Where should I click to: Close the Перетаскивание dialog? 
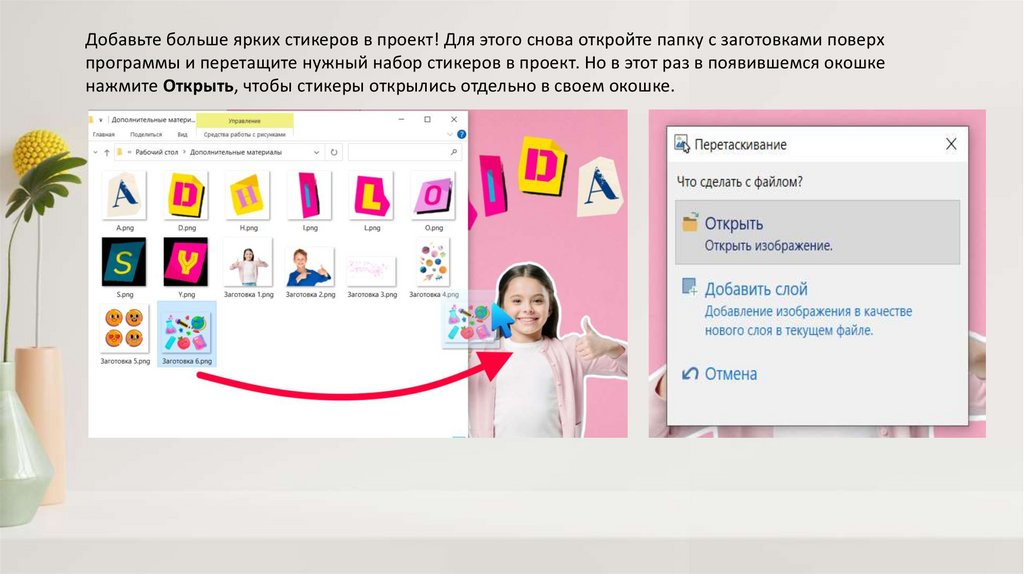951,144
